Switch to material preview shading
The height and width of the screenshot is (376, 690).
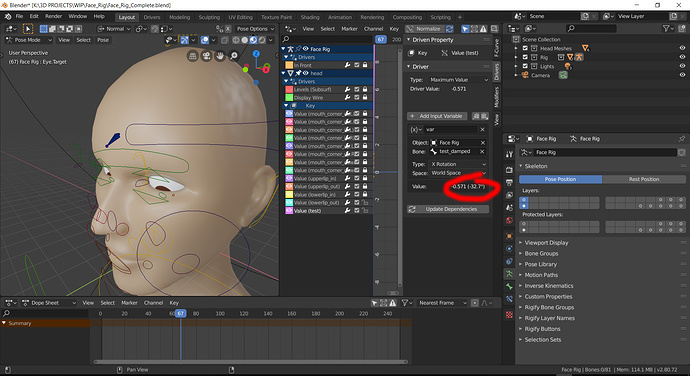(x=253, y=40)
